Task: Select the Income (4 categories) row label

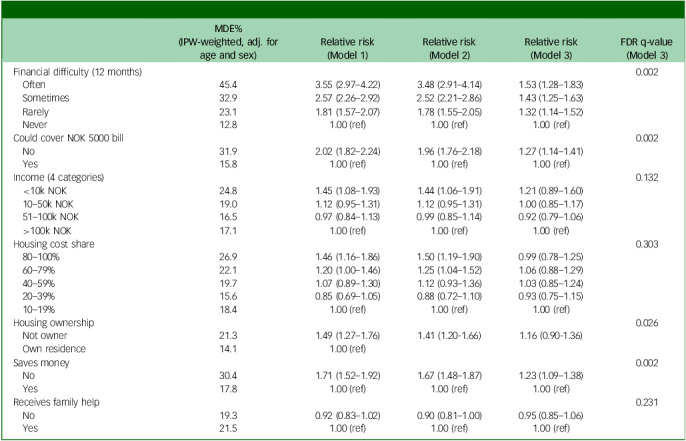Action: tap(59, 178)
